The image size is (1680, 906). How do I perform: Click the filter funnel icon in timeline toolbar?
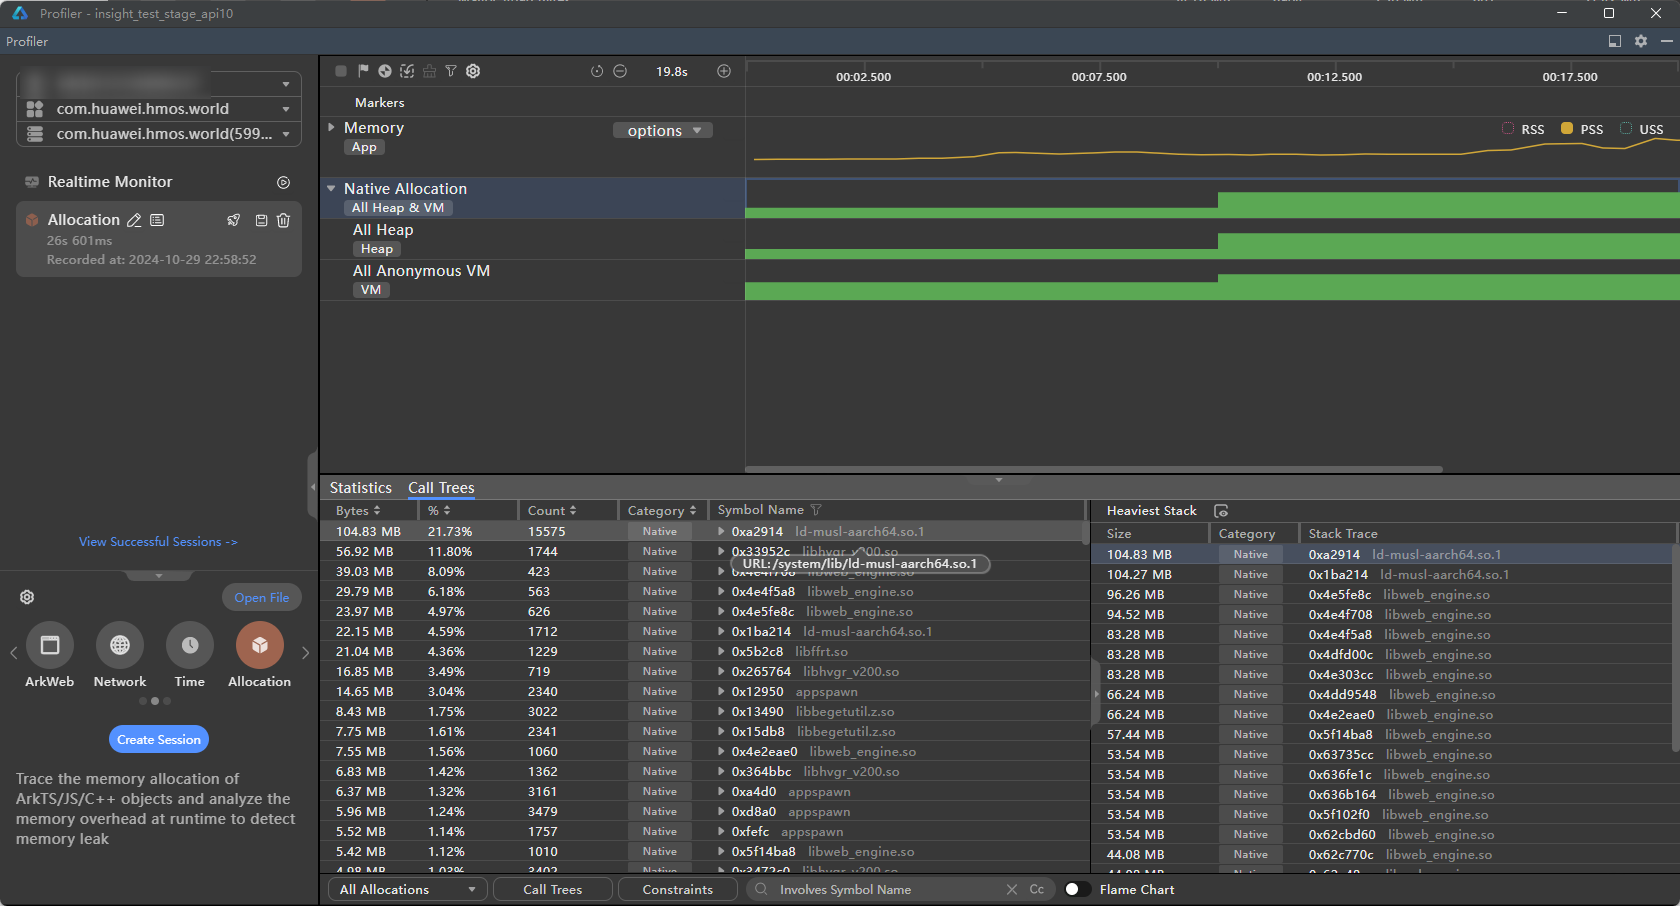click(451, 71)
